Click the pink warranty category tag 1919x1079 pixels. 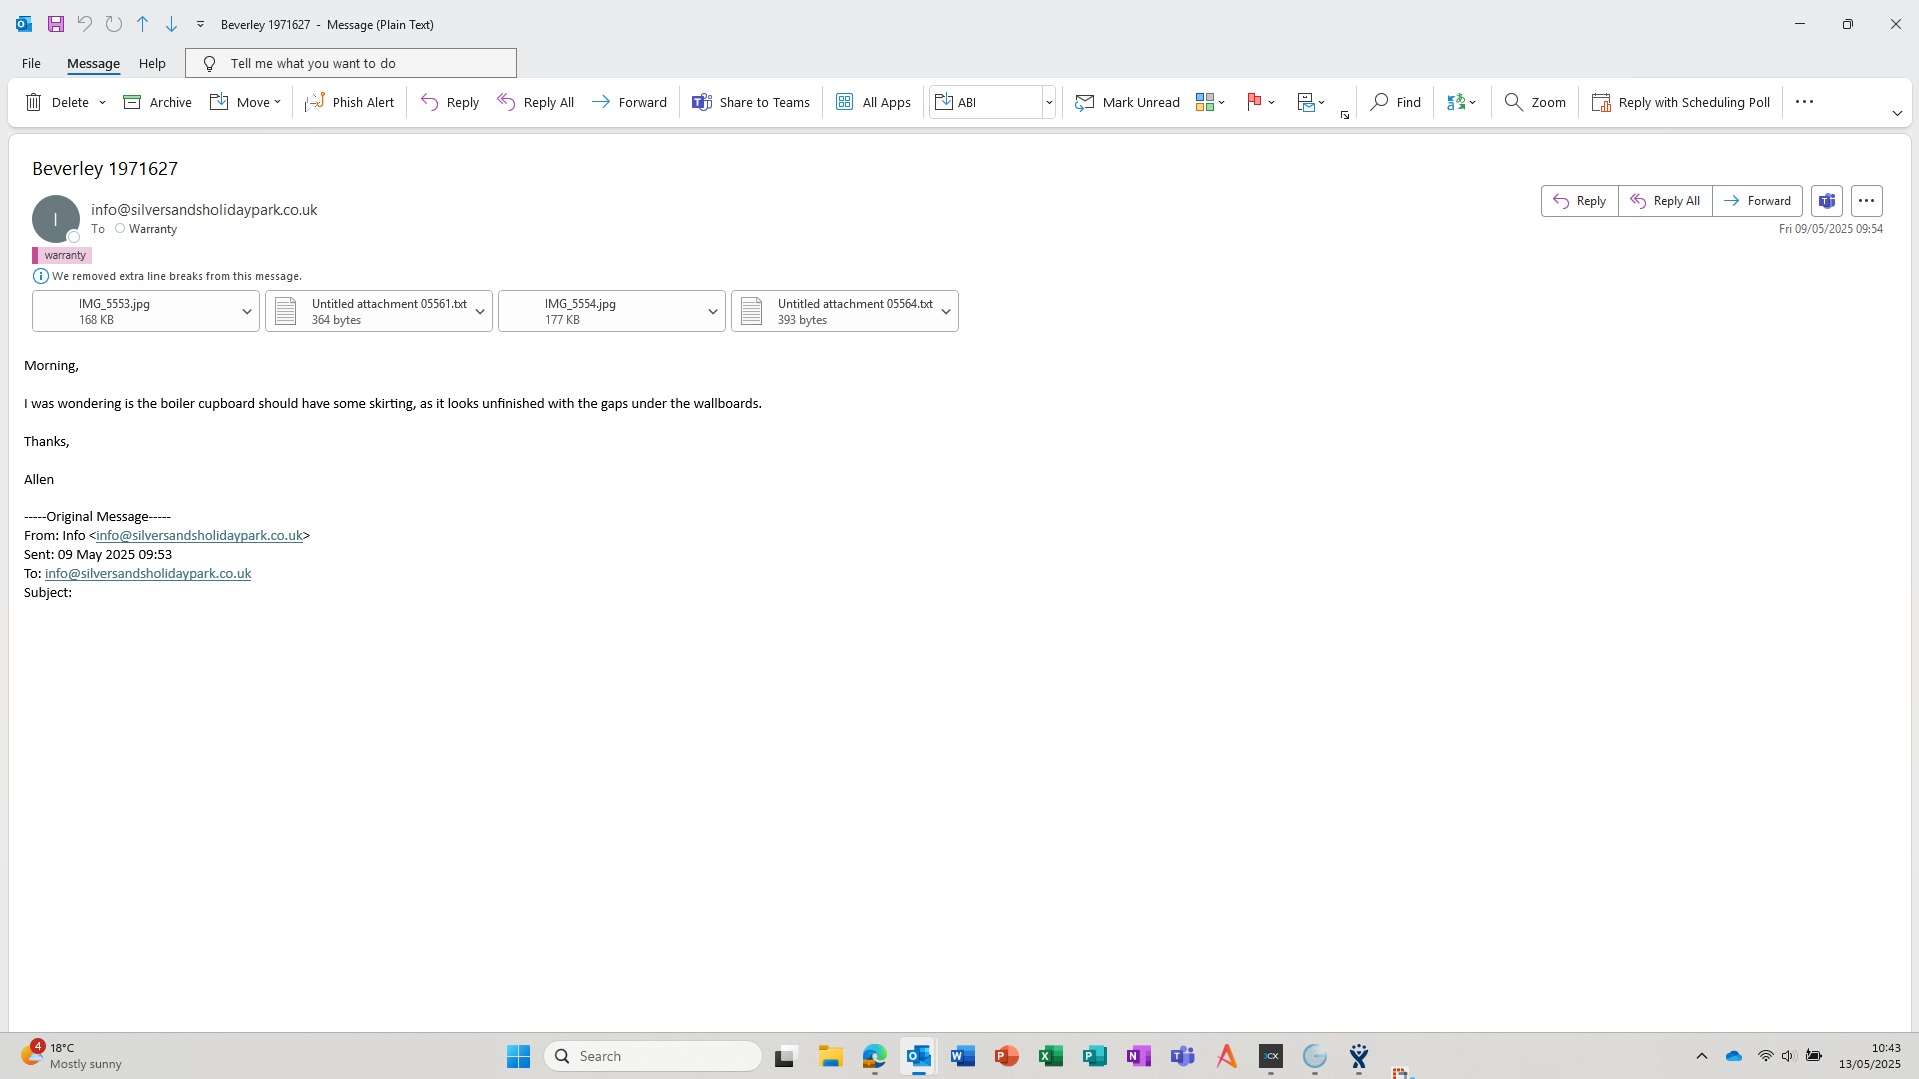point(63,256)
